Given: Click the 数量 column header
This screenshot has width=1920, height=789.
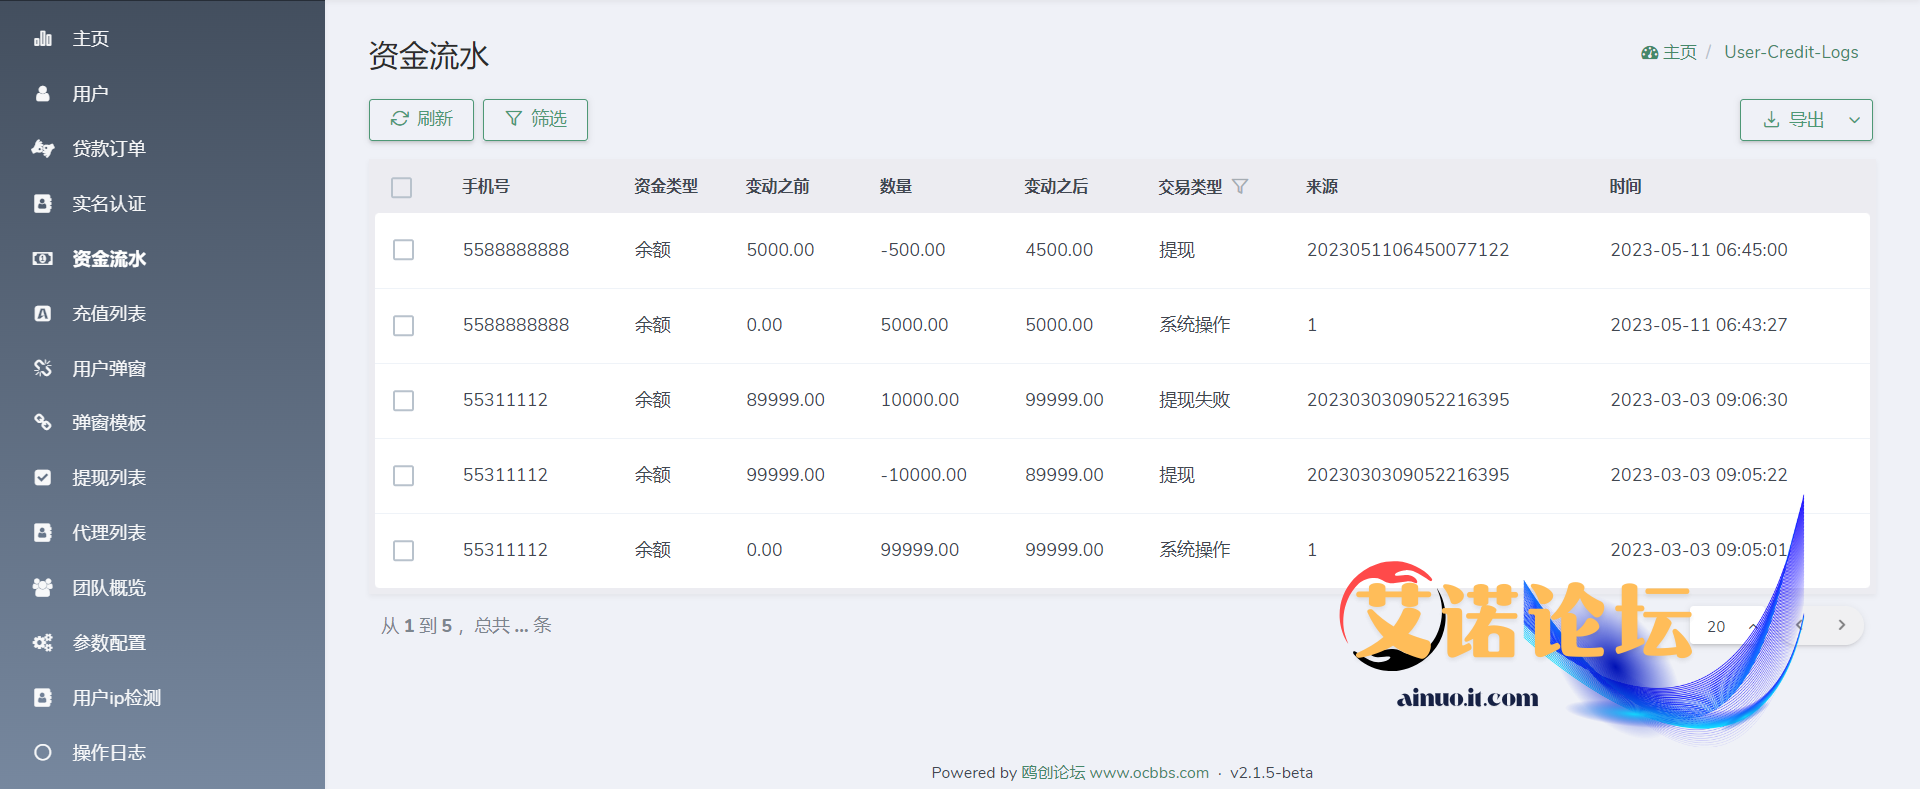Looking at the screenshot, I should pyautogui.click(x=895, y=187).
